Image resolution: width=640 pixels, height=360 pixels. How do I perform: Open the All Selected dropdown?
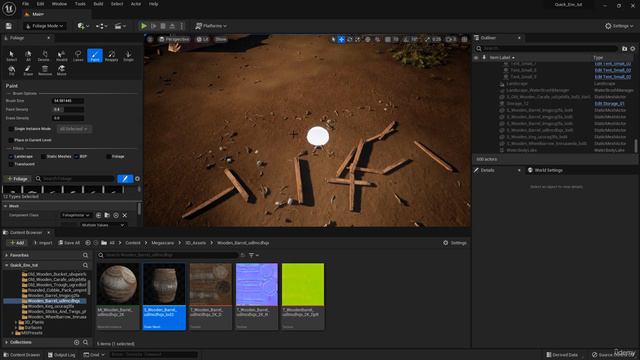tap(74, 129)
